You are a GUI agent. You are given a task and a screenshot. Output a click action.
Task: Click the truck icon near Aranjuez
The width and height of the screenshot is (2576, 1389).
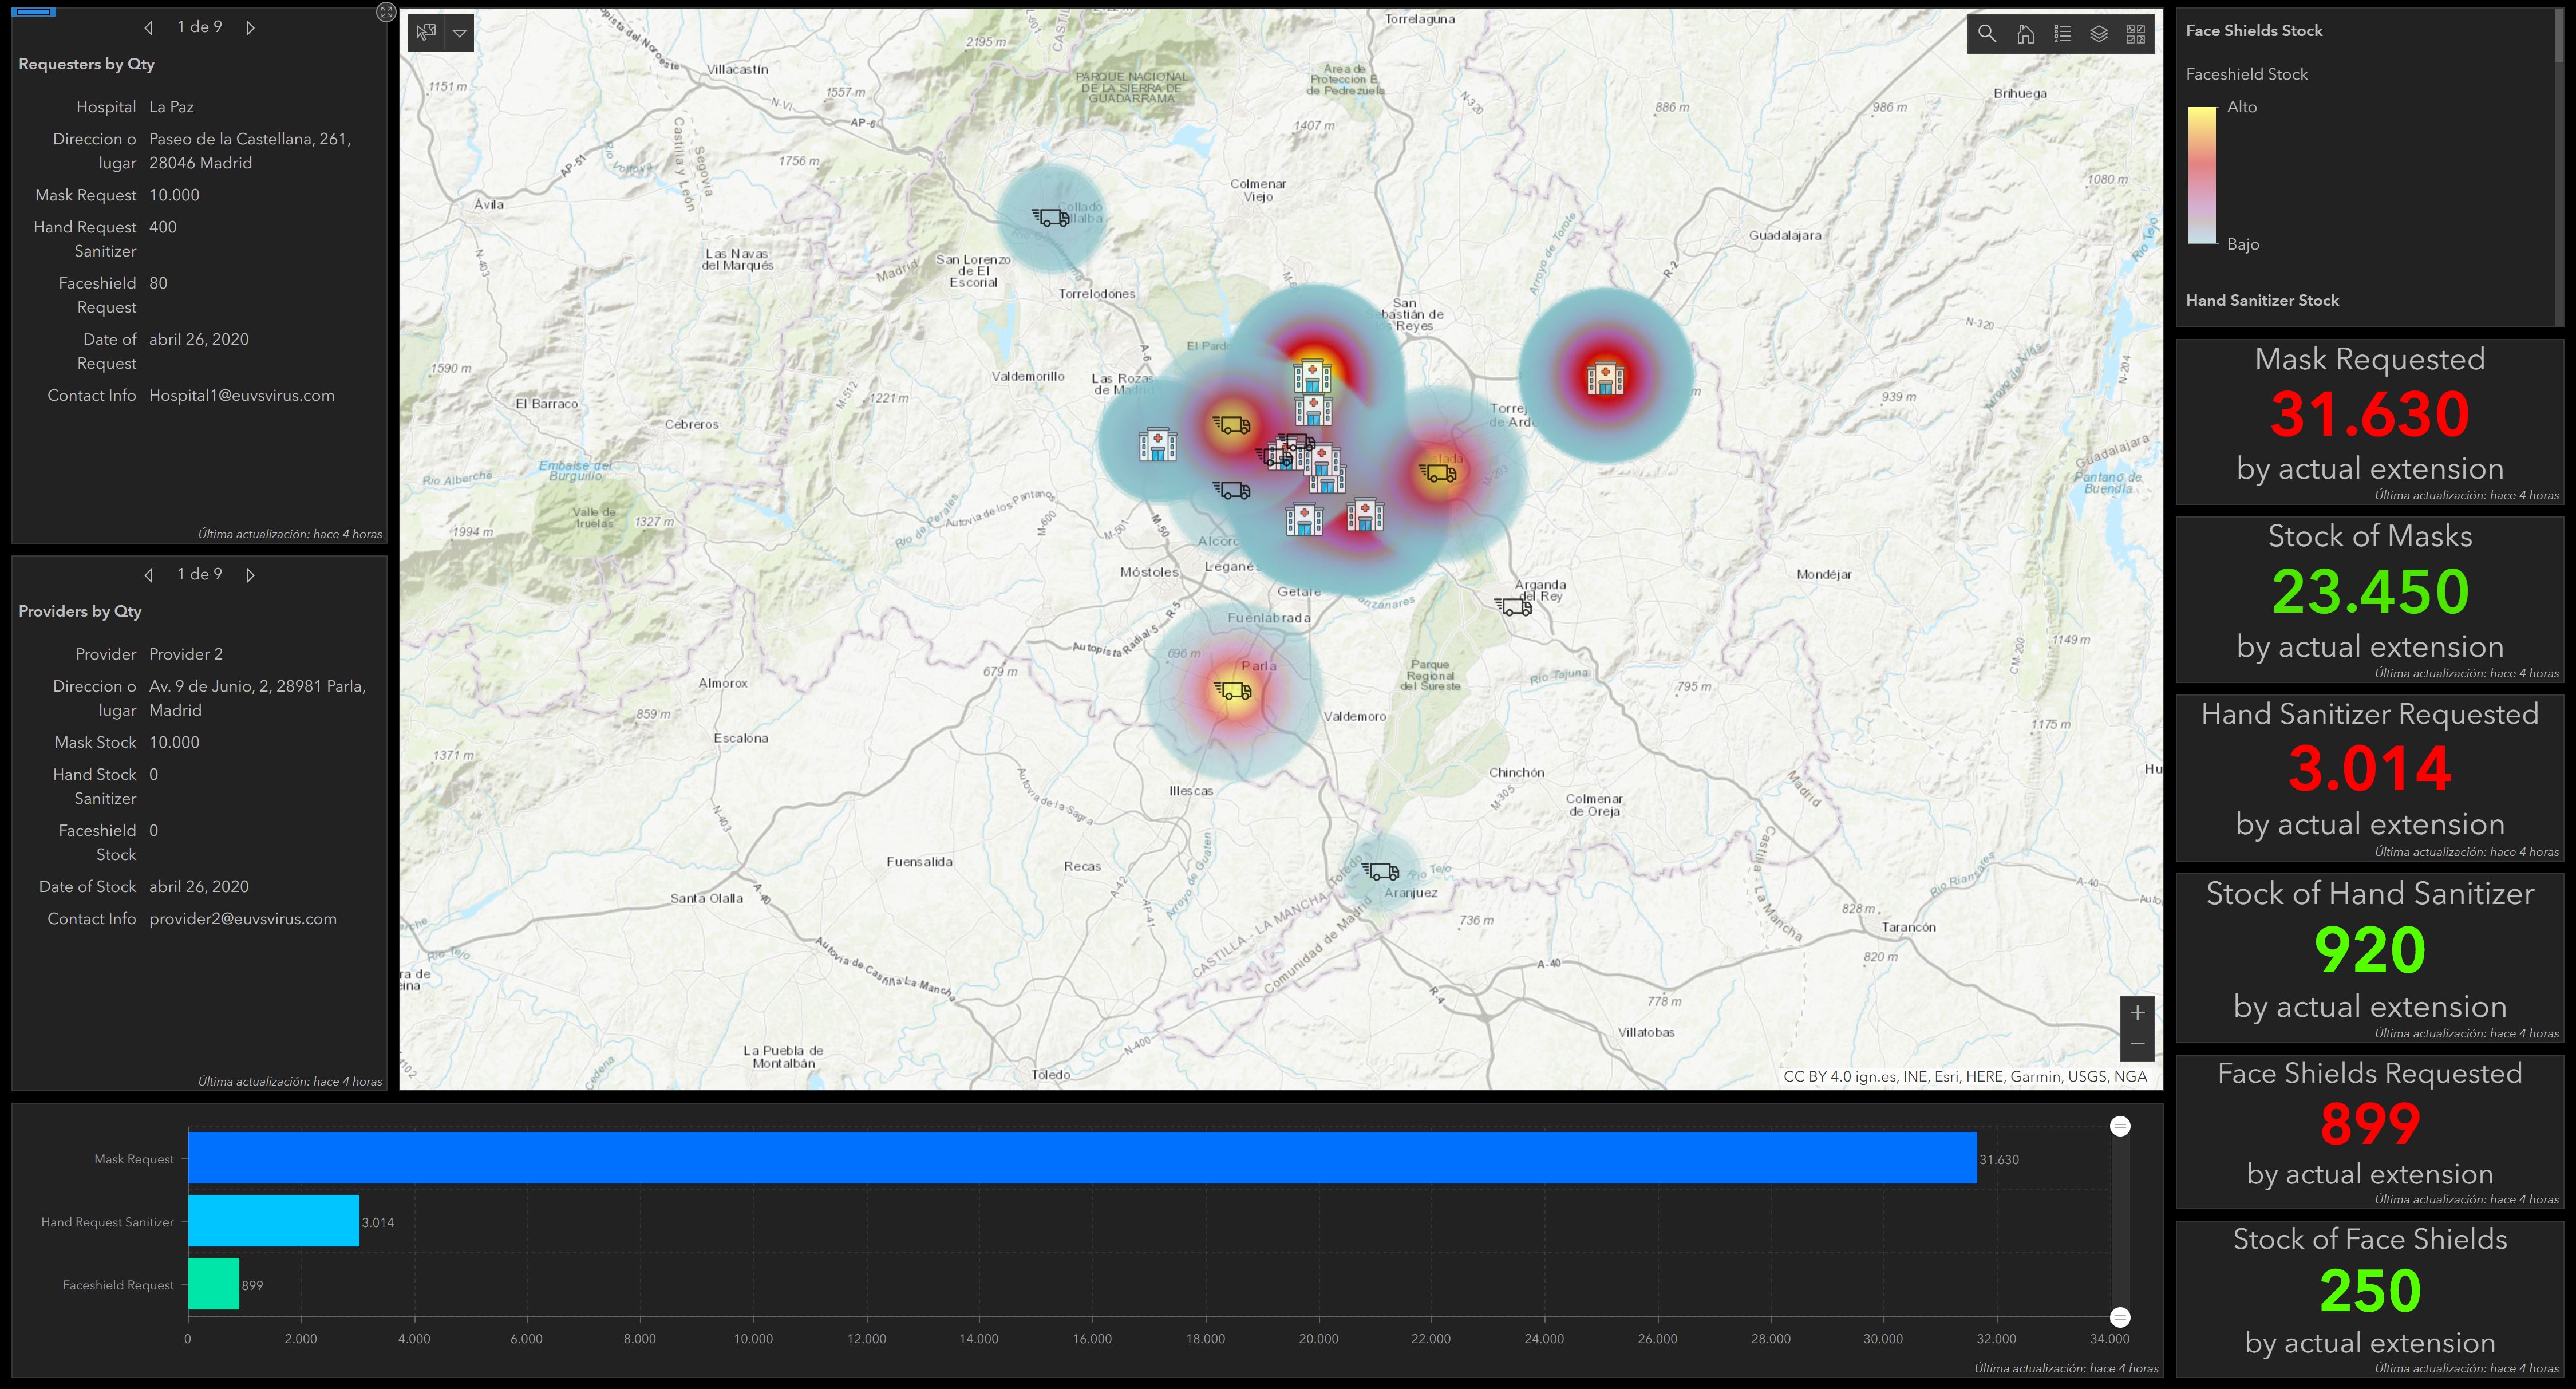point(1381,872)
